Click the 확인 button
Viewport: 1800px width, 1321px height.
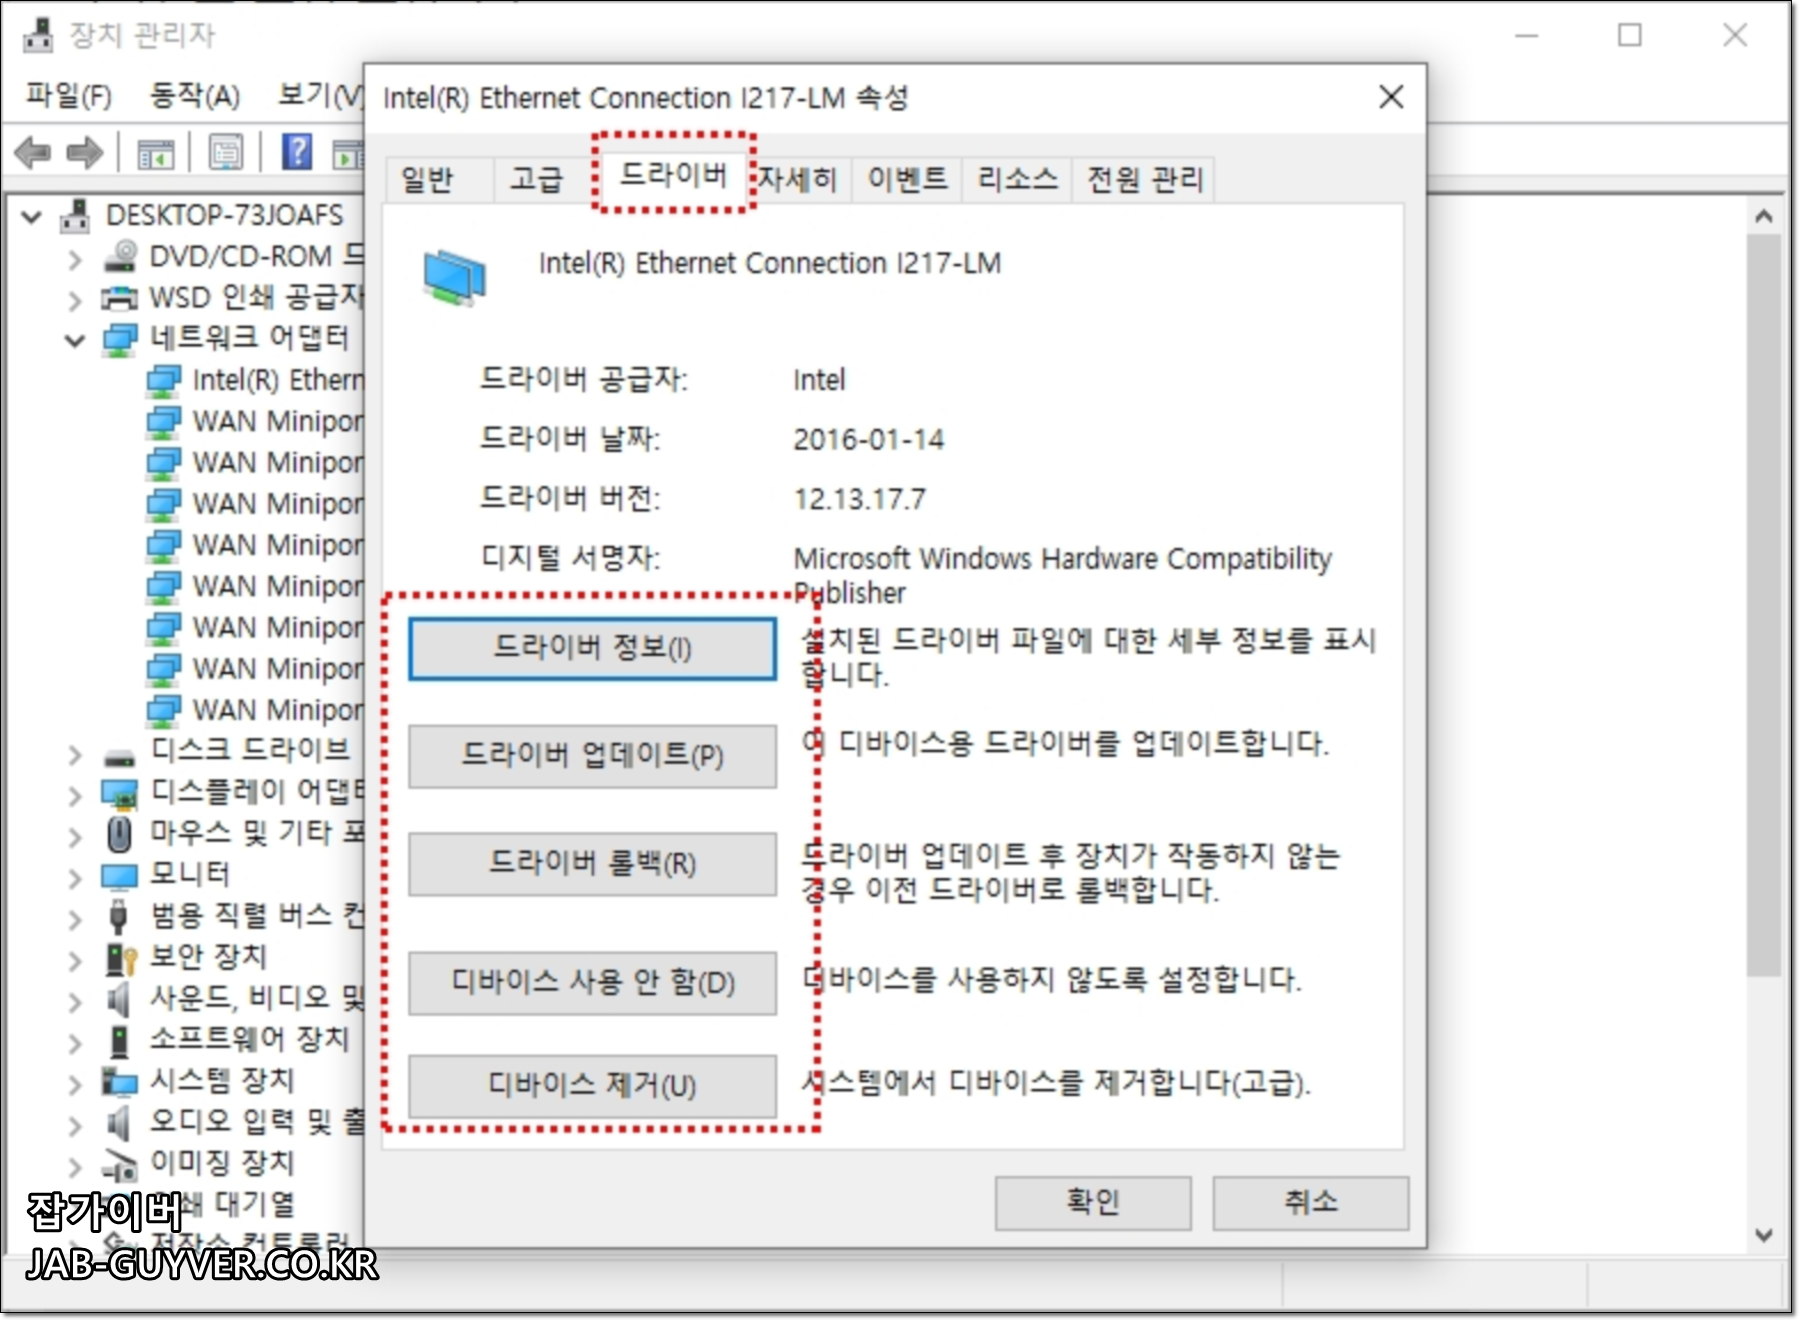(1092, 1203)
